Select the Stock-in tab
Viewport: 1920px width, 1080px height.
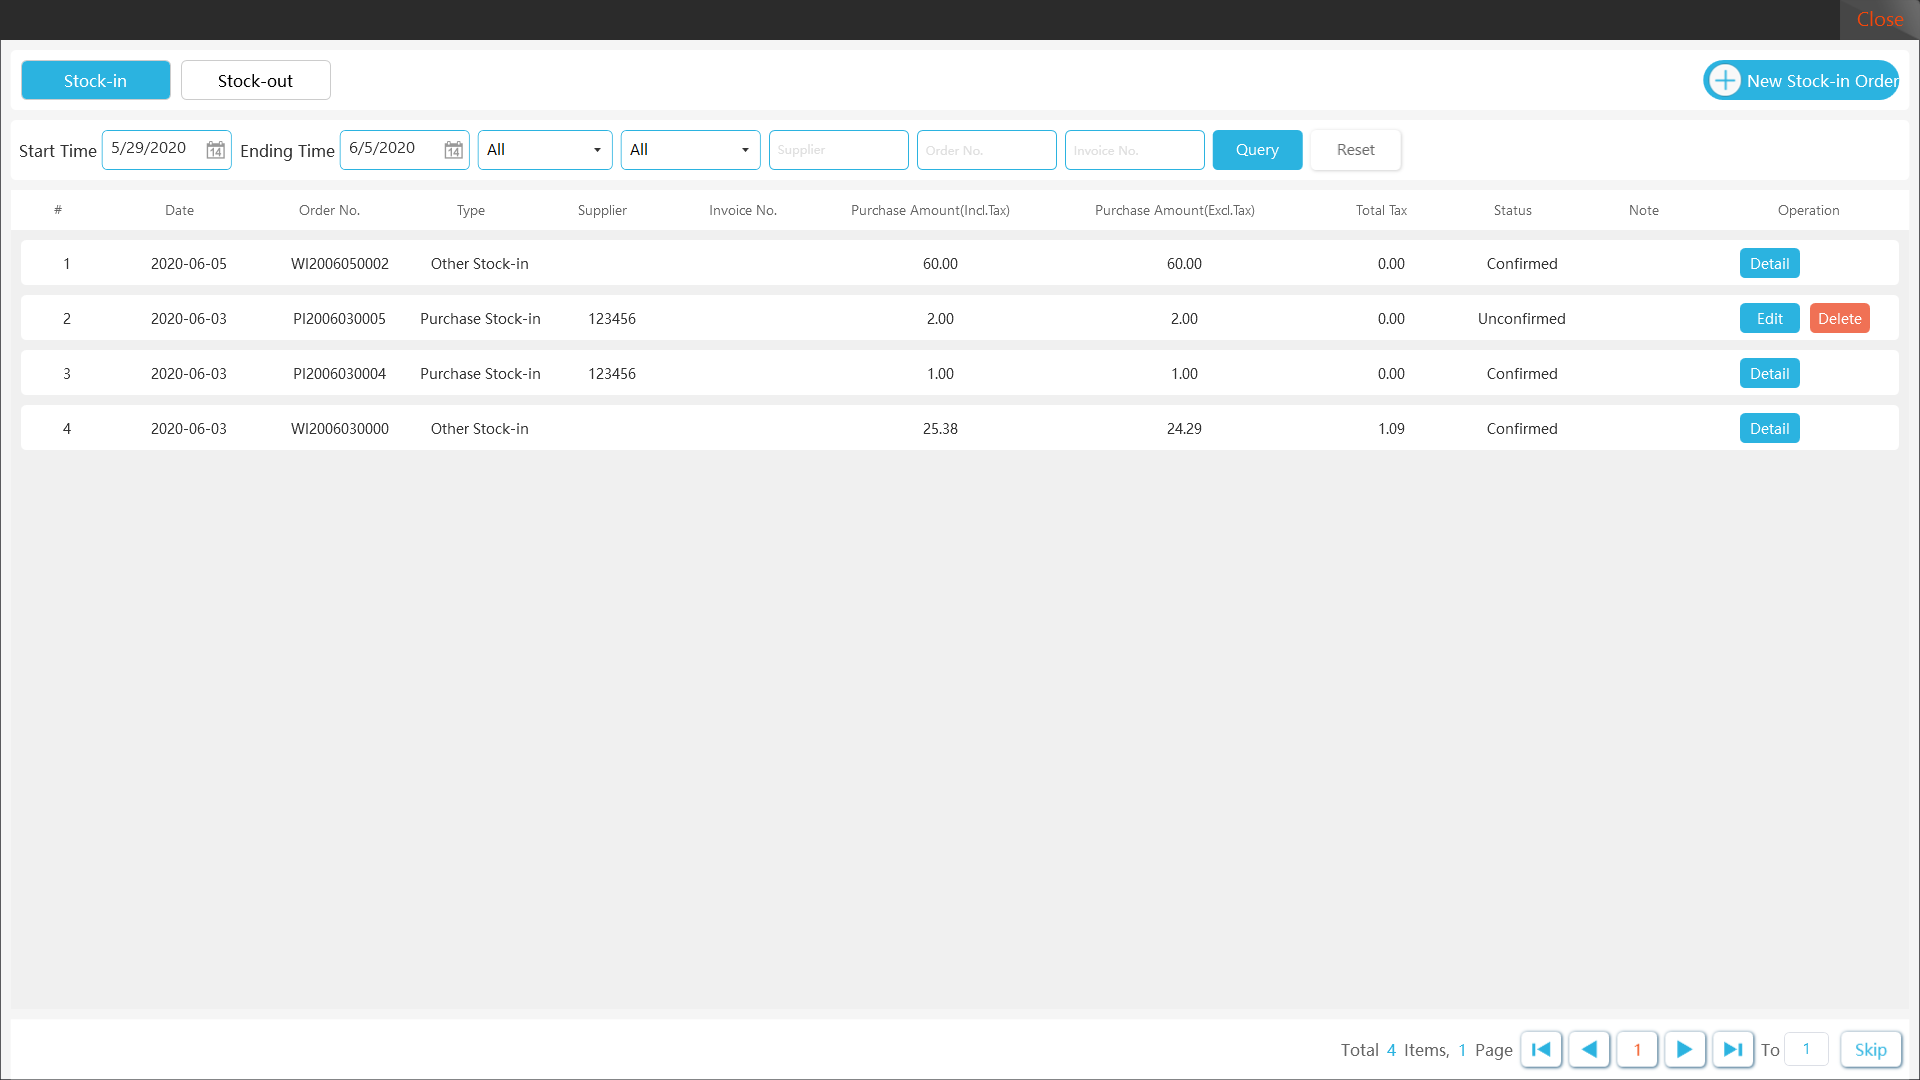pyautogui.click(x=95, y=80)
